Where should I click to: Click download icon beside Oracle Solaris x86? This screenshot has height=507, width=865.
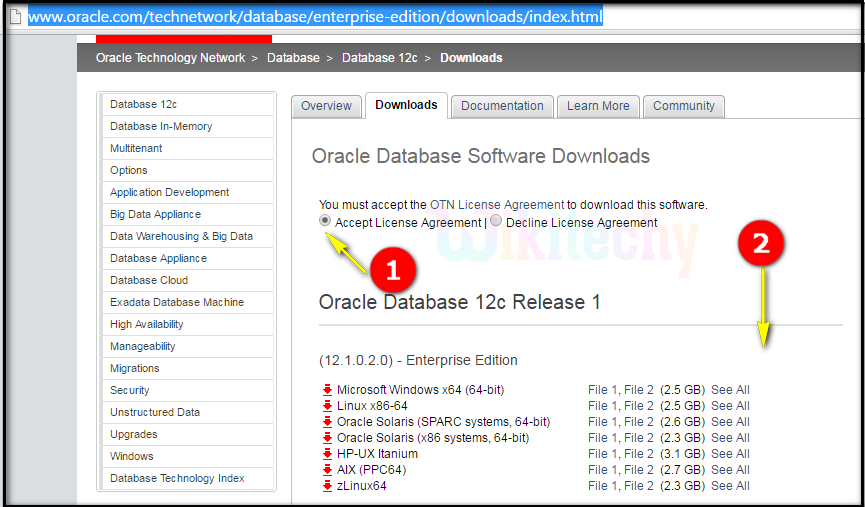(x=327, y=438)
